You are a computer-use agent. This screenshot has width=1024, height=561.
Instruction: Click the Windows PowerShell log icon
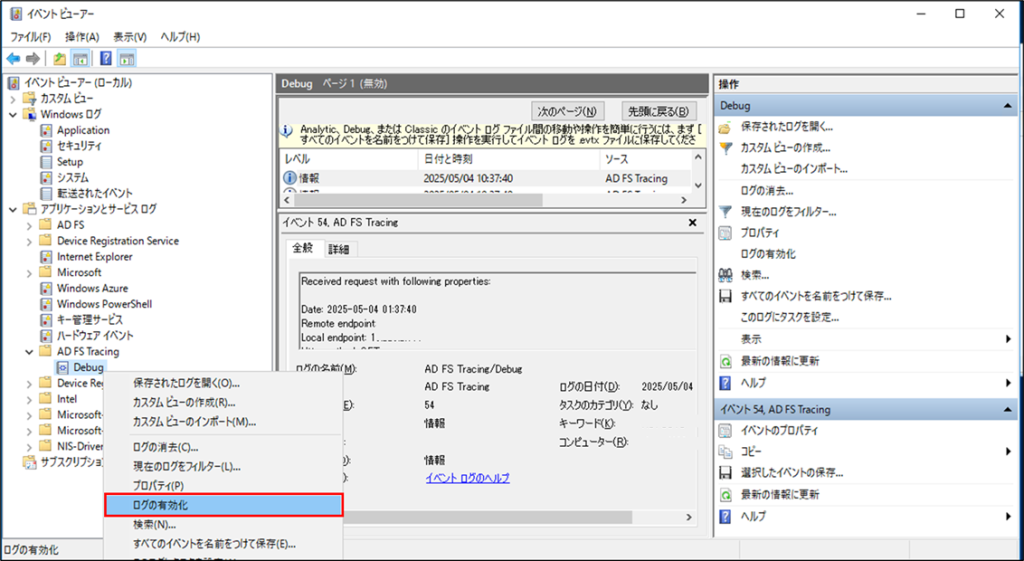(46, 304)
